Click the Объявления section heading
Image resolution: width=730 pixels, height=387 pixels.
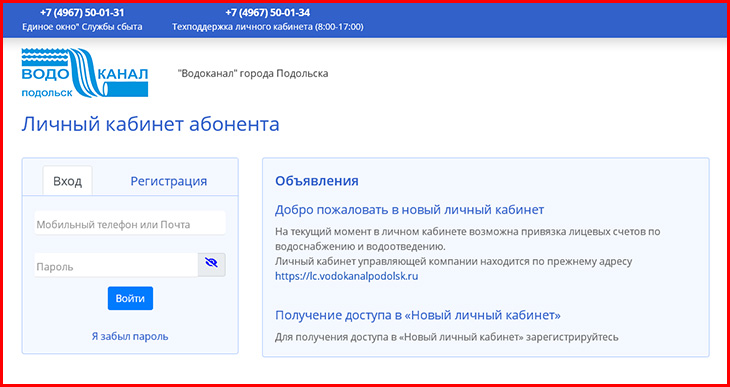pos(317,181)
